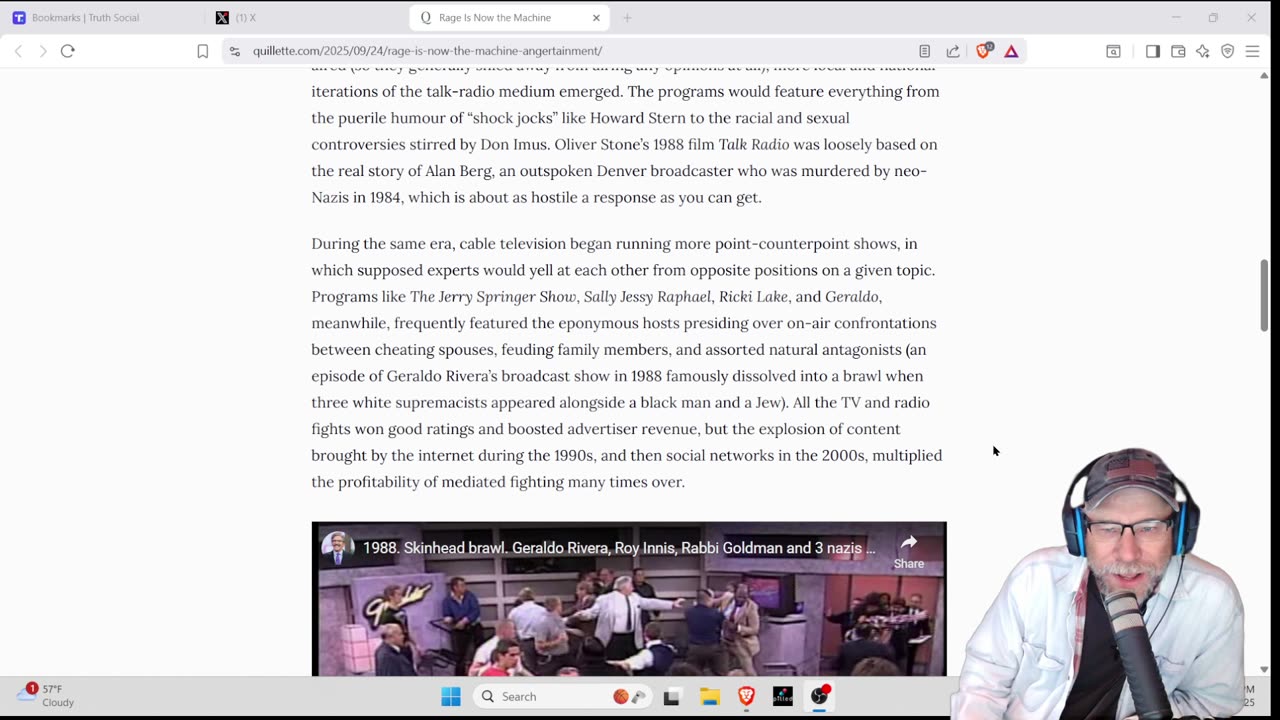
Task: Open the Skinhead brawl video title link
Action: [618, 548]
